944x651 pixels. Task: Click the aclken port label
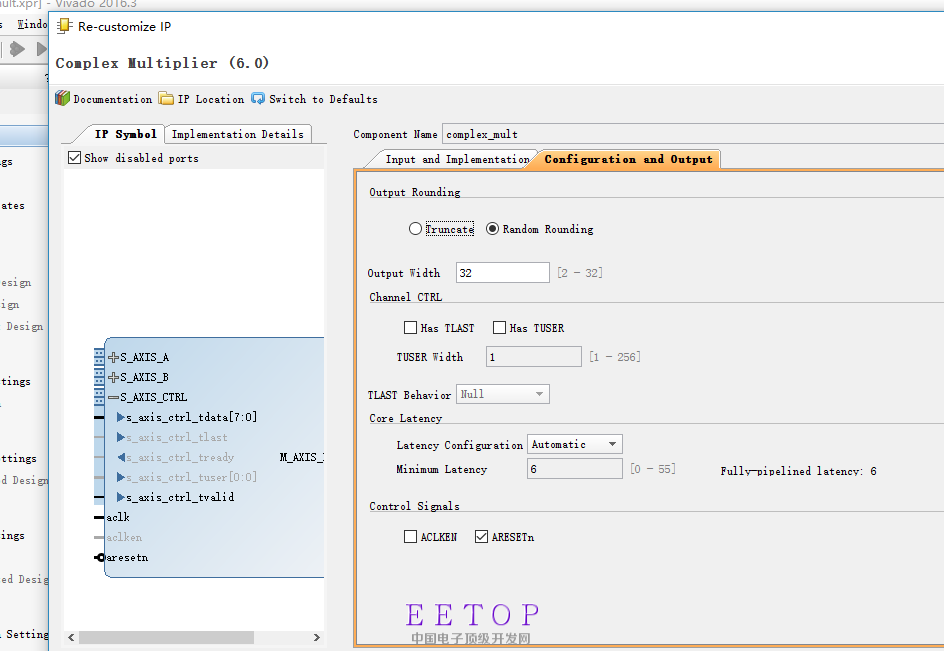pyautogui.click(x=124, y=537)
